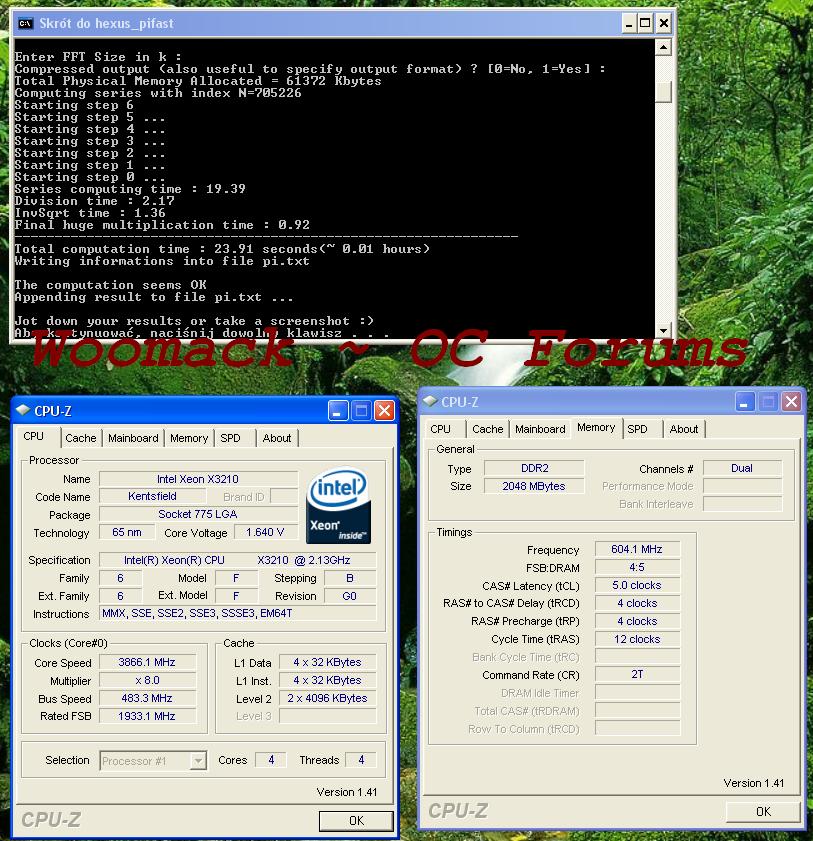Click the console vertical scrollbar thumb
The height and width of the screenshot is (841, 813).
click(x=663, y=92)
